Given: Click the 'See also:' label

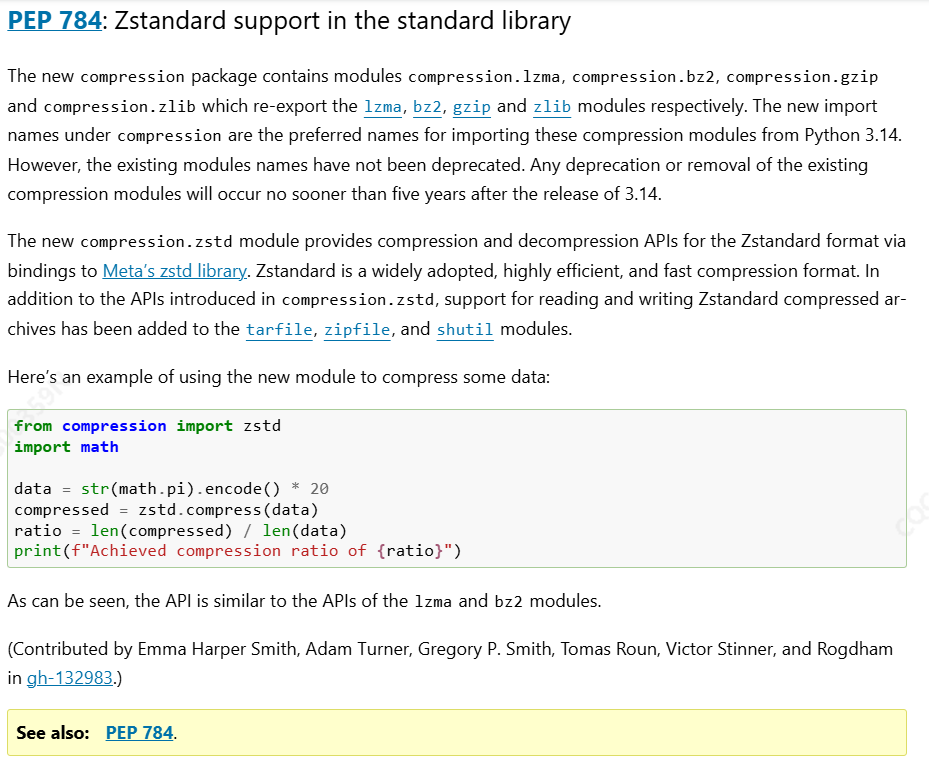Looking at the screenshot, I should coord(53,733).
